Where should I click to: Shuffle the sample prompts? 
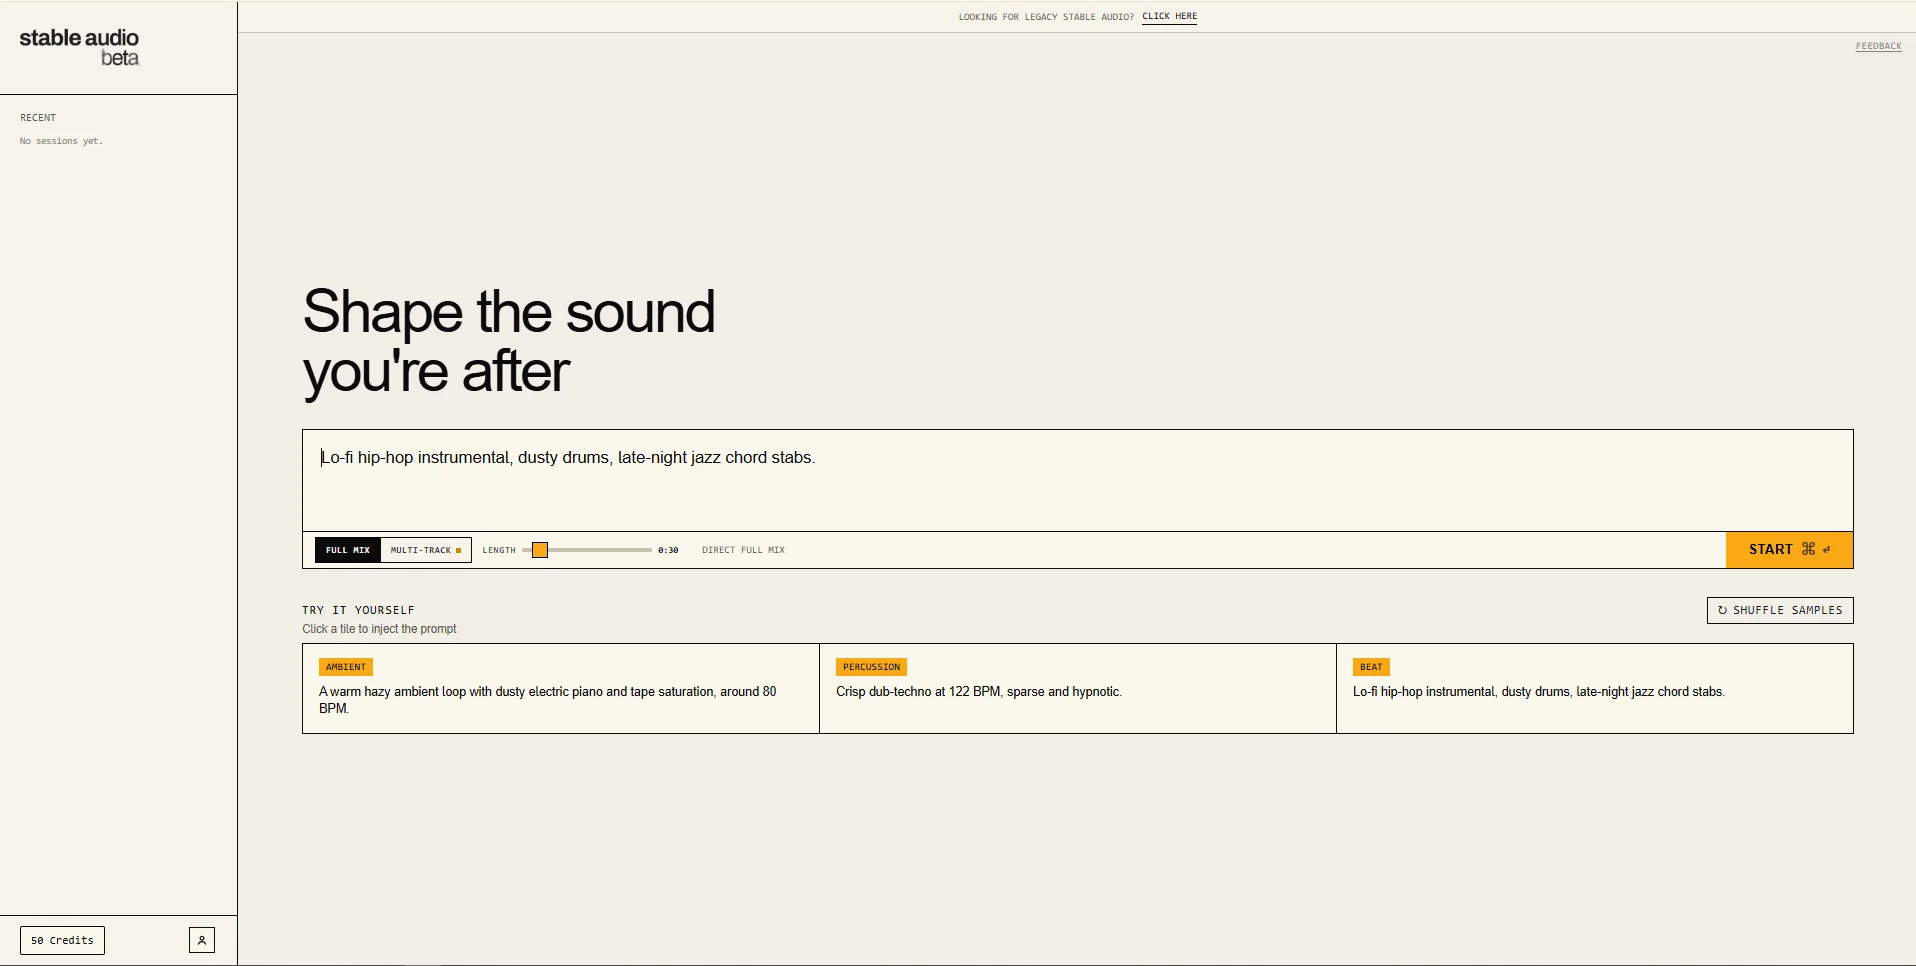click(x=1780, y=610)
